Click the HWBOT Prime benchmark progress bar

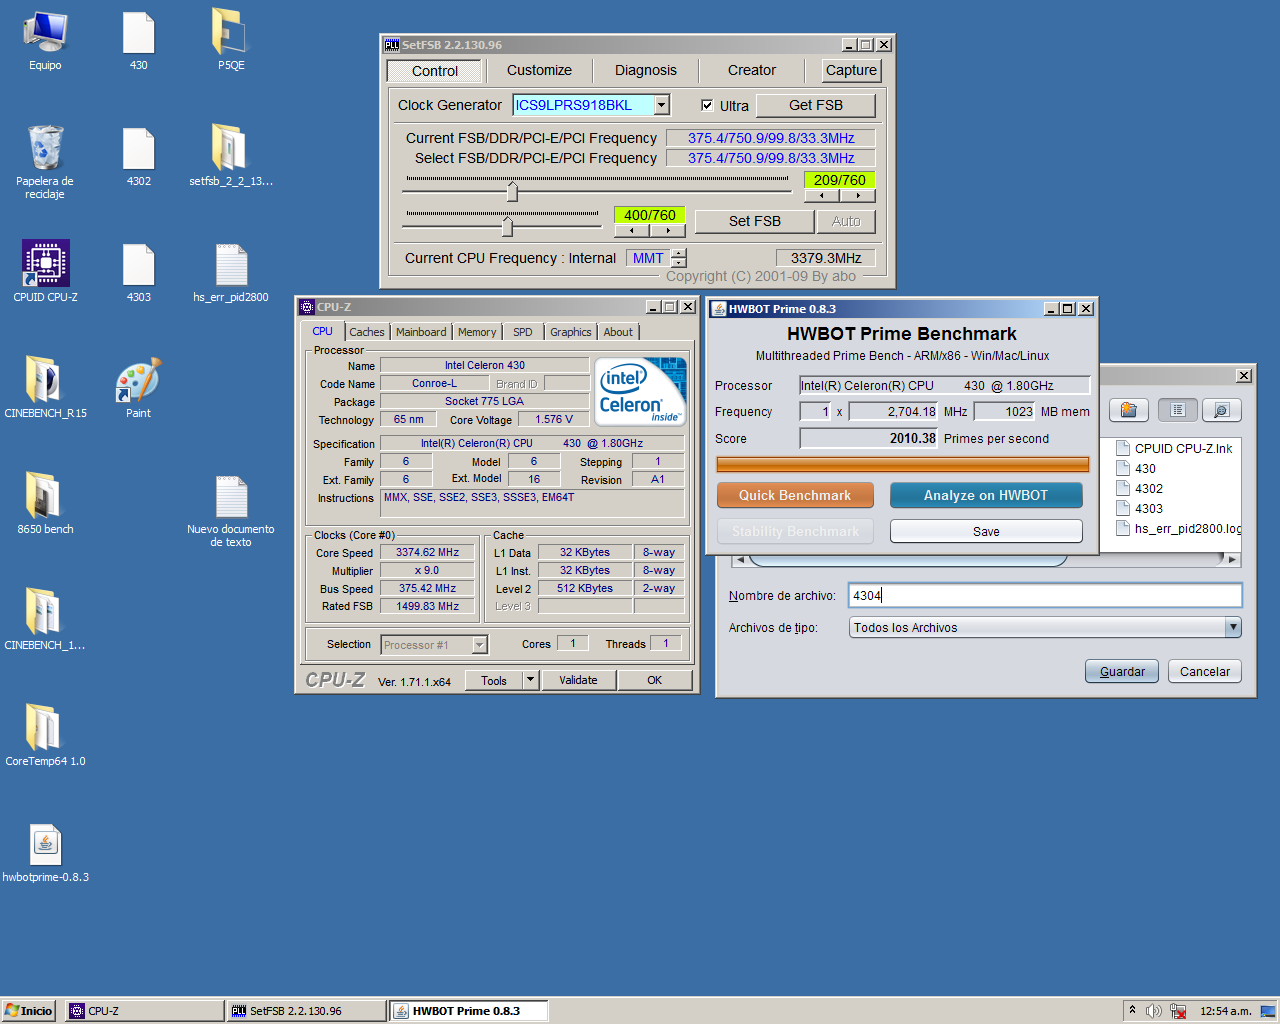tap(902, 464)
